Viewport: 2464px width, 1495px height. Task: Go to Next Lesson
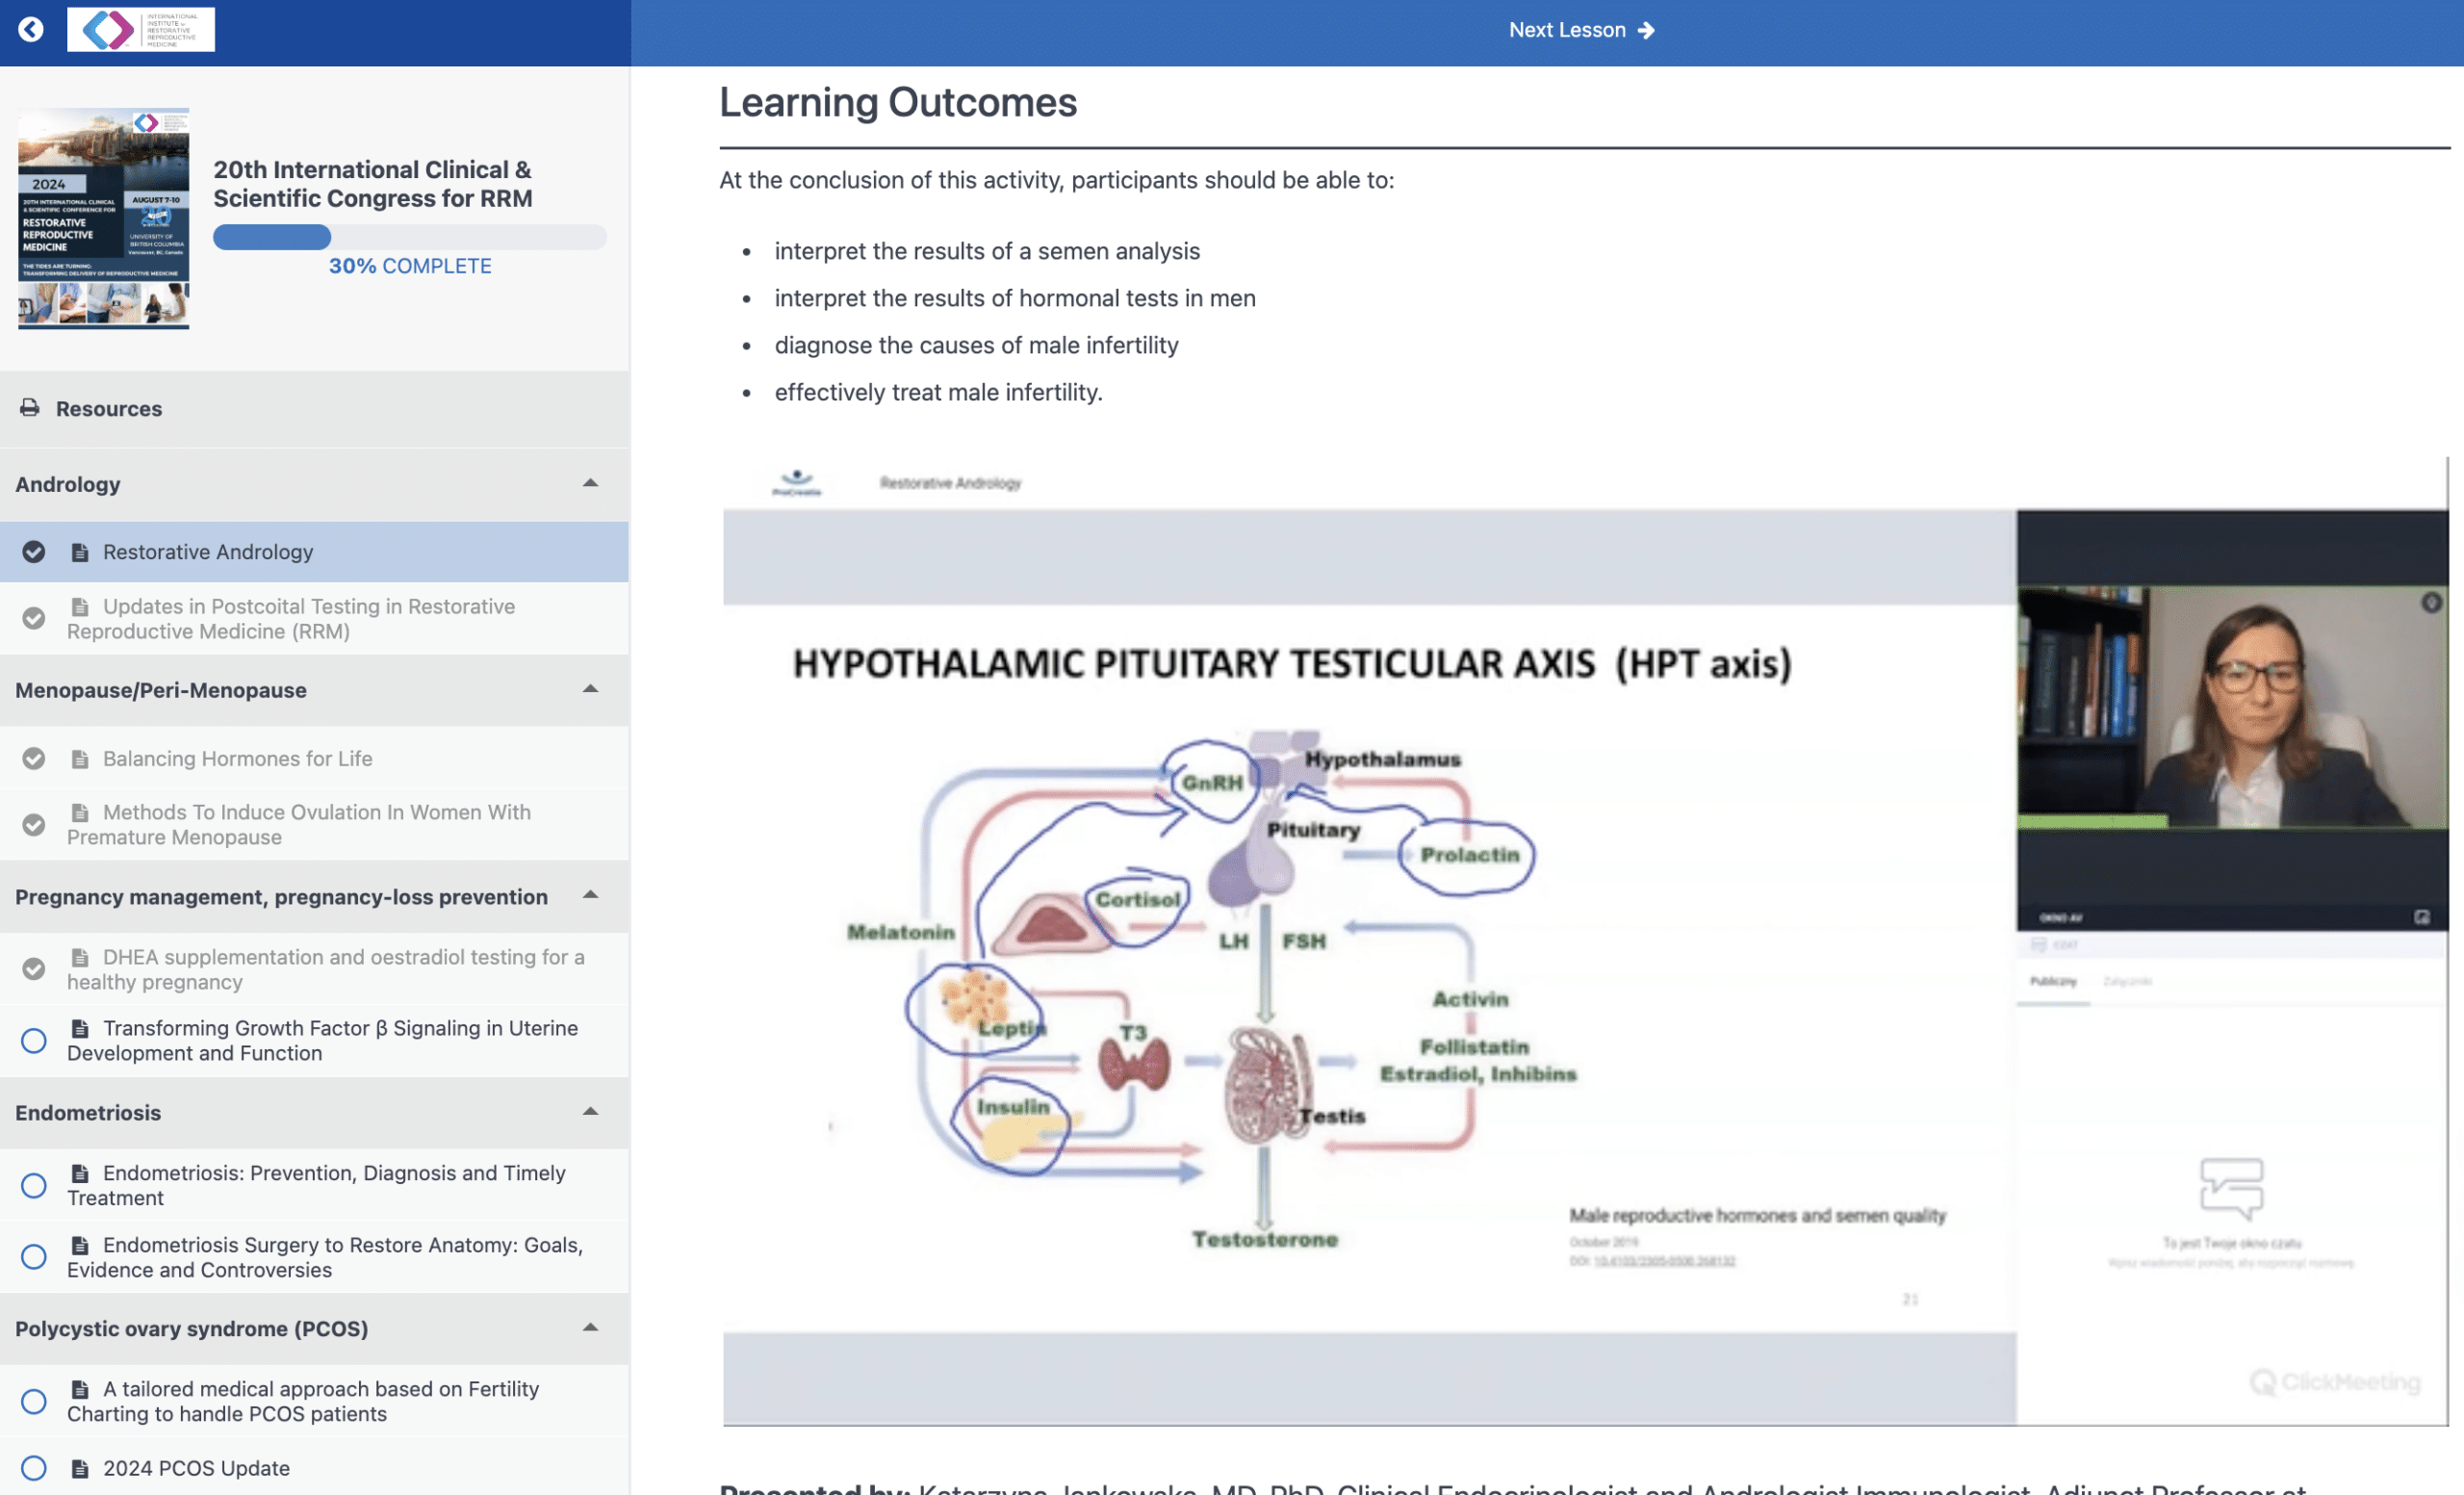point(1581,30)
